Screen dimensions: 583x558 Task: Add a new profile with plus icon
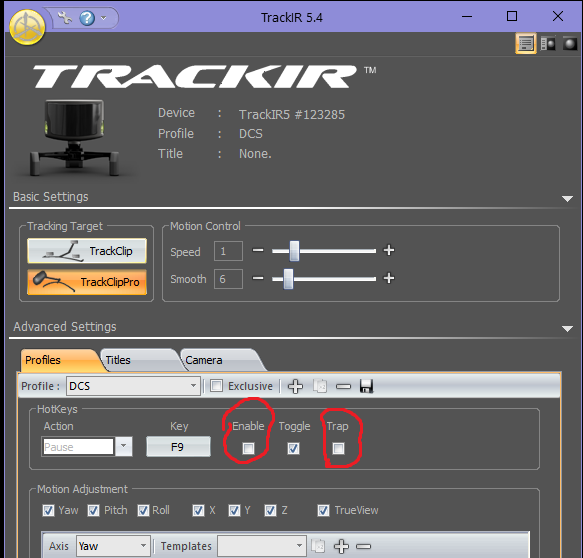[x=296, y=386]
